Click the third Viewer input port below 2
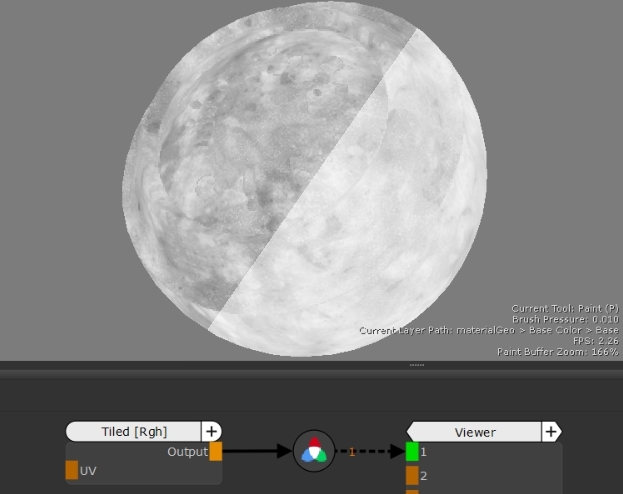 [412, 491]
